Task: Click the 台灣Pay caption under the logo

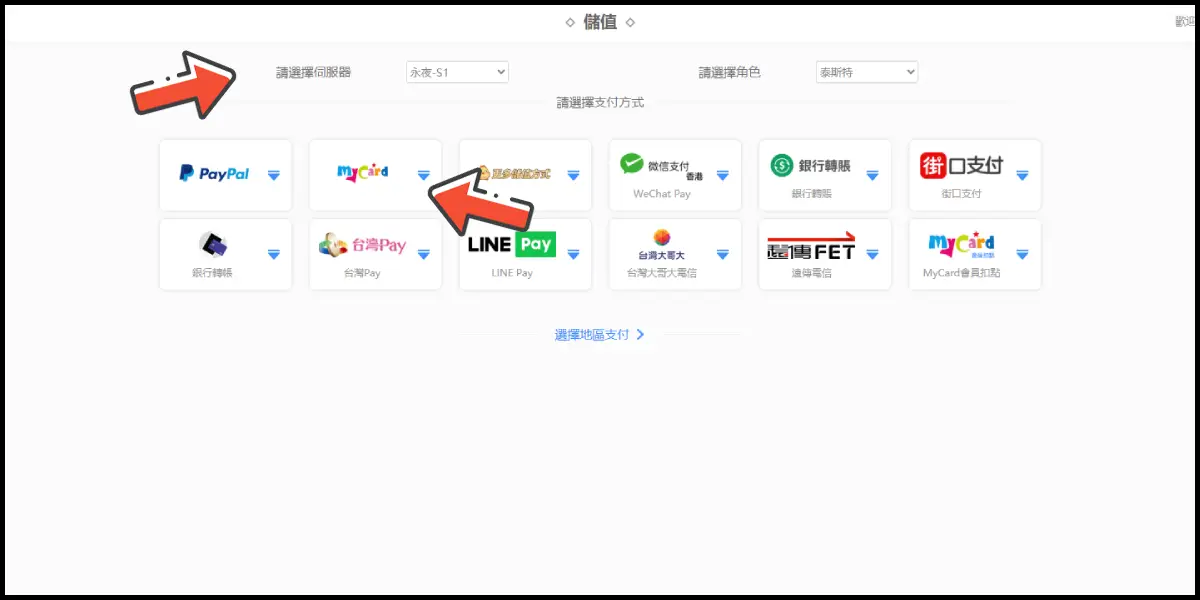Action: click(362, 273)
